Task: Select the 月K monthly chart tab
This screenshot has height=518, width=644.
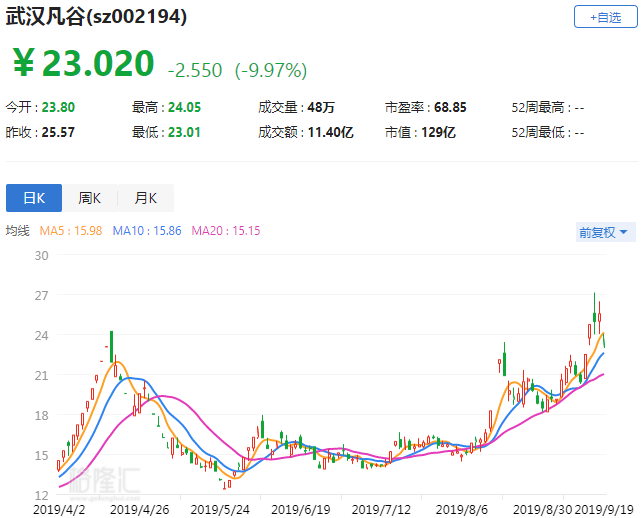Action: point(146,198)
